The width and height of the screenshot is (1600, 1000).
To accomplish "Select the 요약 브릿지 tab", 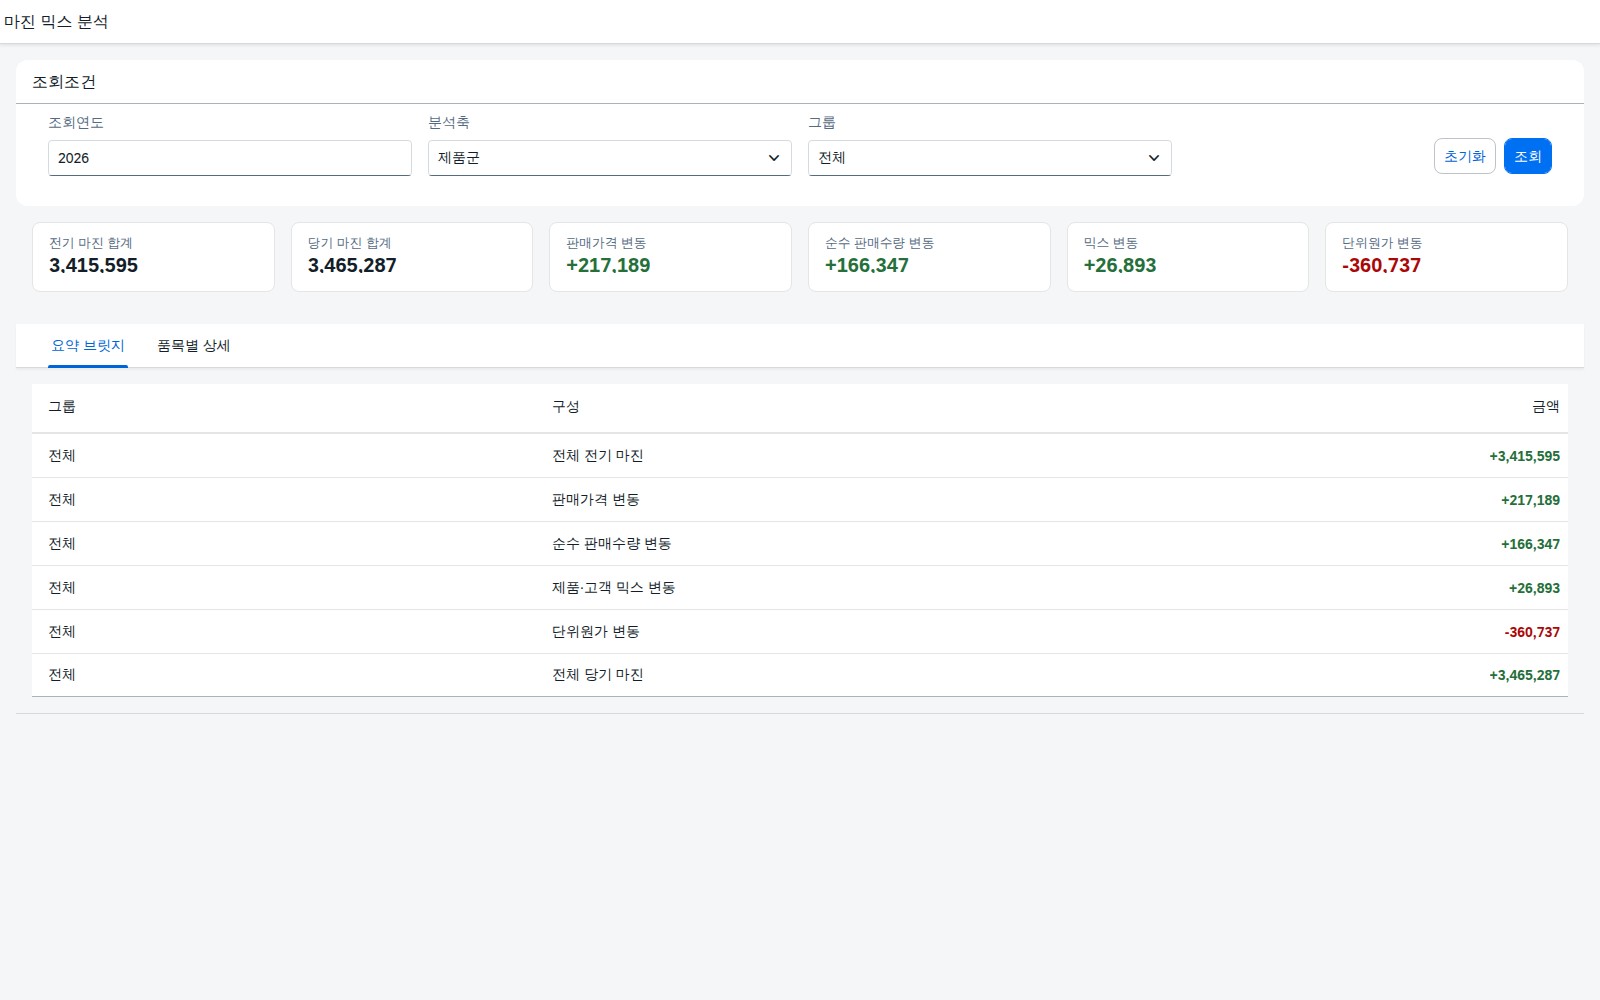I will [88, 346].
